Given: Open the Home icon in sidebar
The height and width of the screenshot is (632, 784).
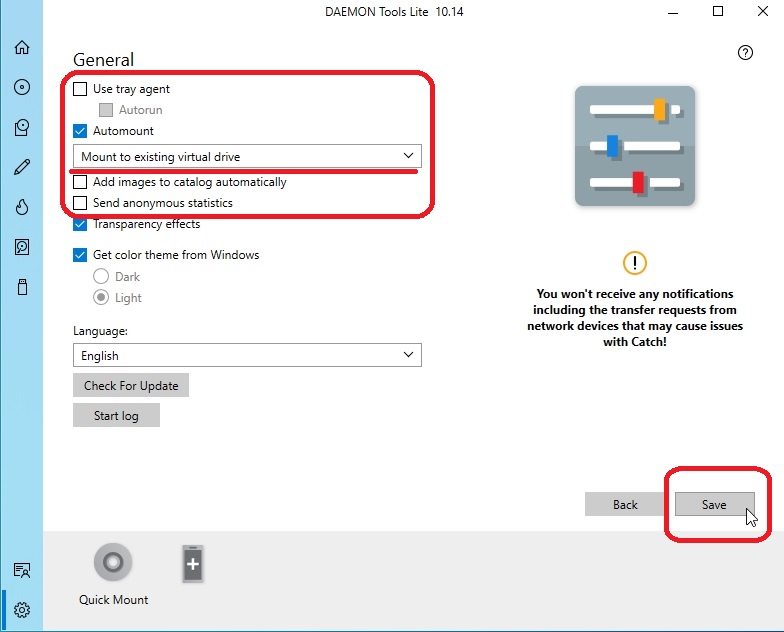Looking at the screenshot, I should pyautogui.click(x=22, y=47).
